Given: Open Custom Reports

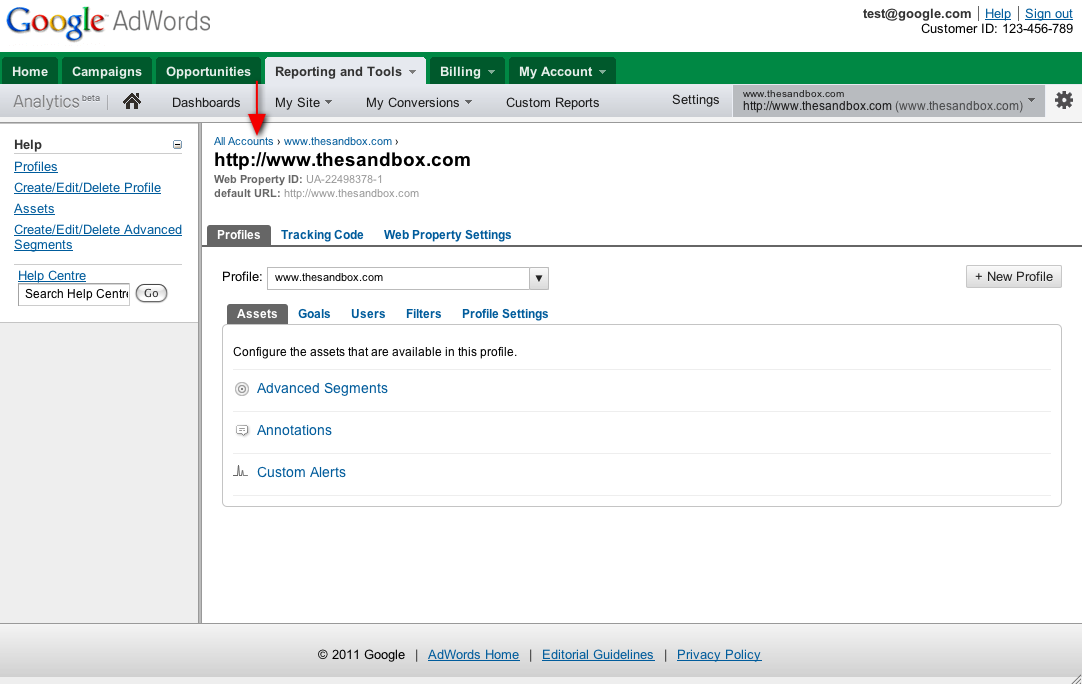Looking at the screenshot, I should coord(552,102).
